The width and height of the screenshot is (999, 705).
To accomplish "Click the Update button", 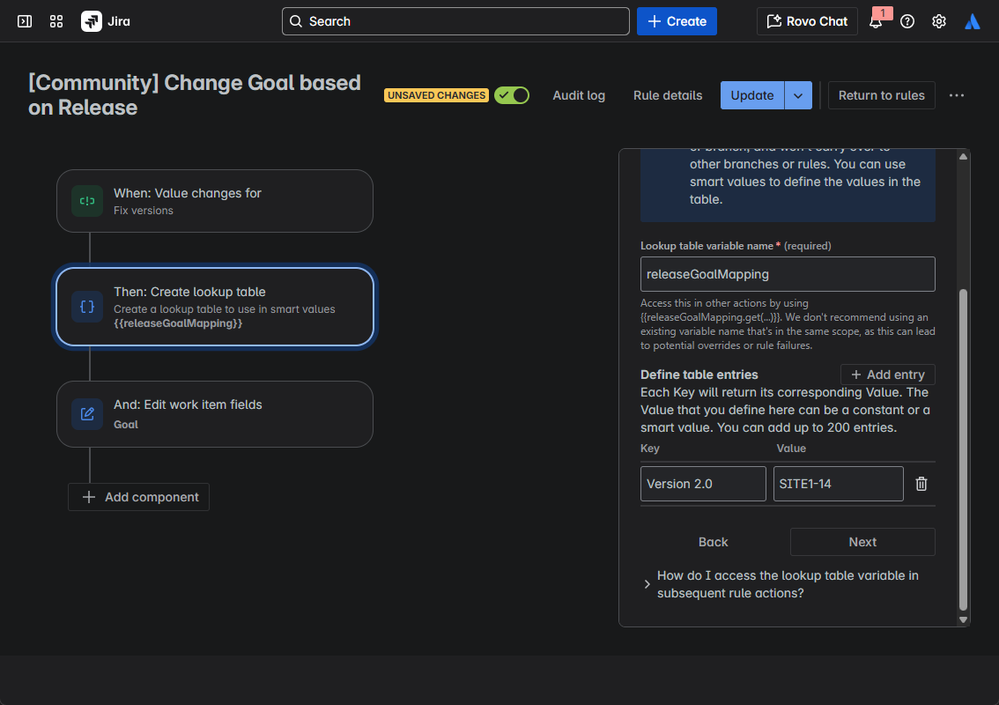I will [x=752, y=95].
